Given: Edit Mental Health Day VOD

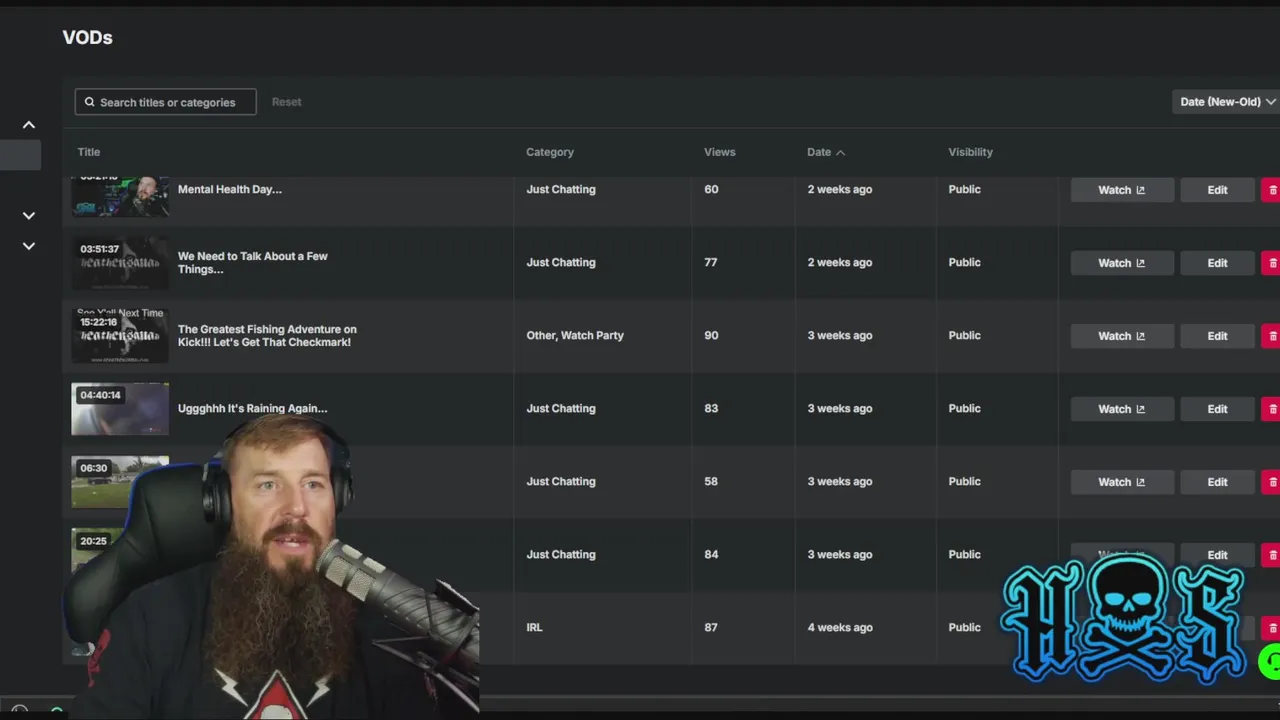Looking at the screenshot, I should pos(1217,190).
